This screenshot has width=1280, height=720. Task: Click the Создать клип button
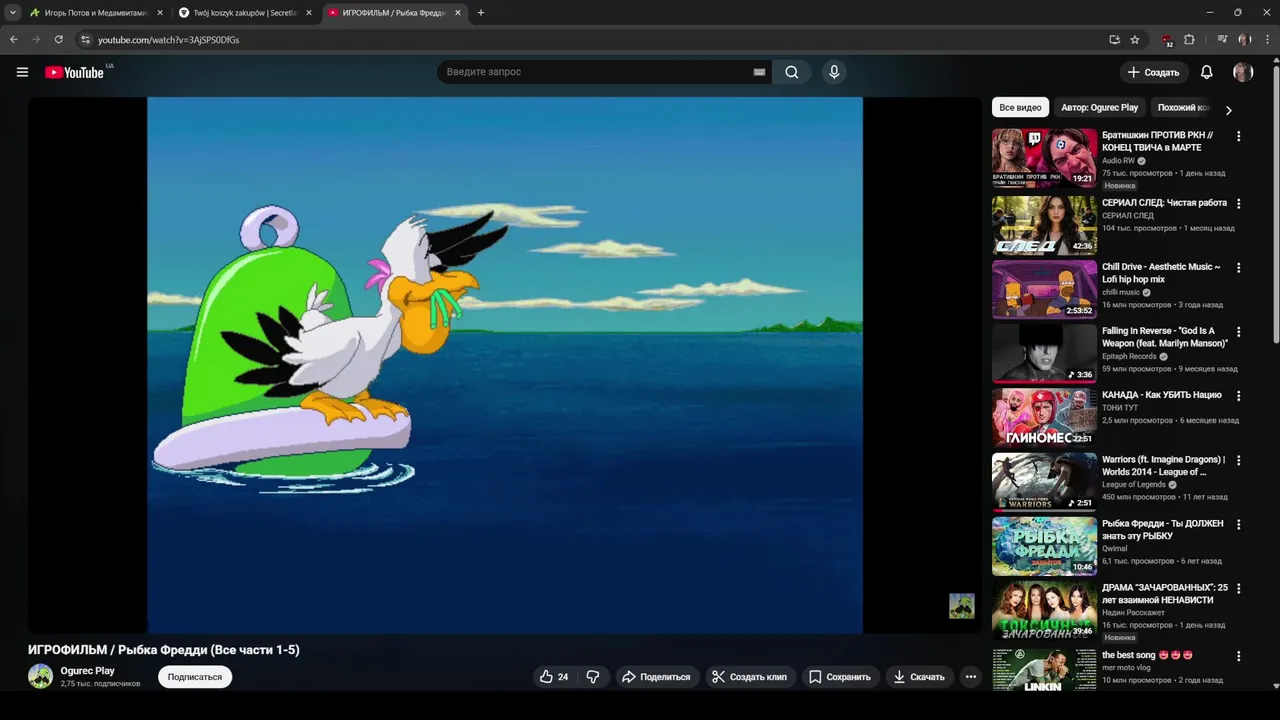point(749,677)
